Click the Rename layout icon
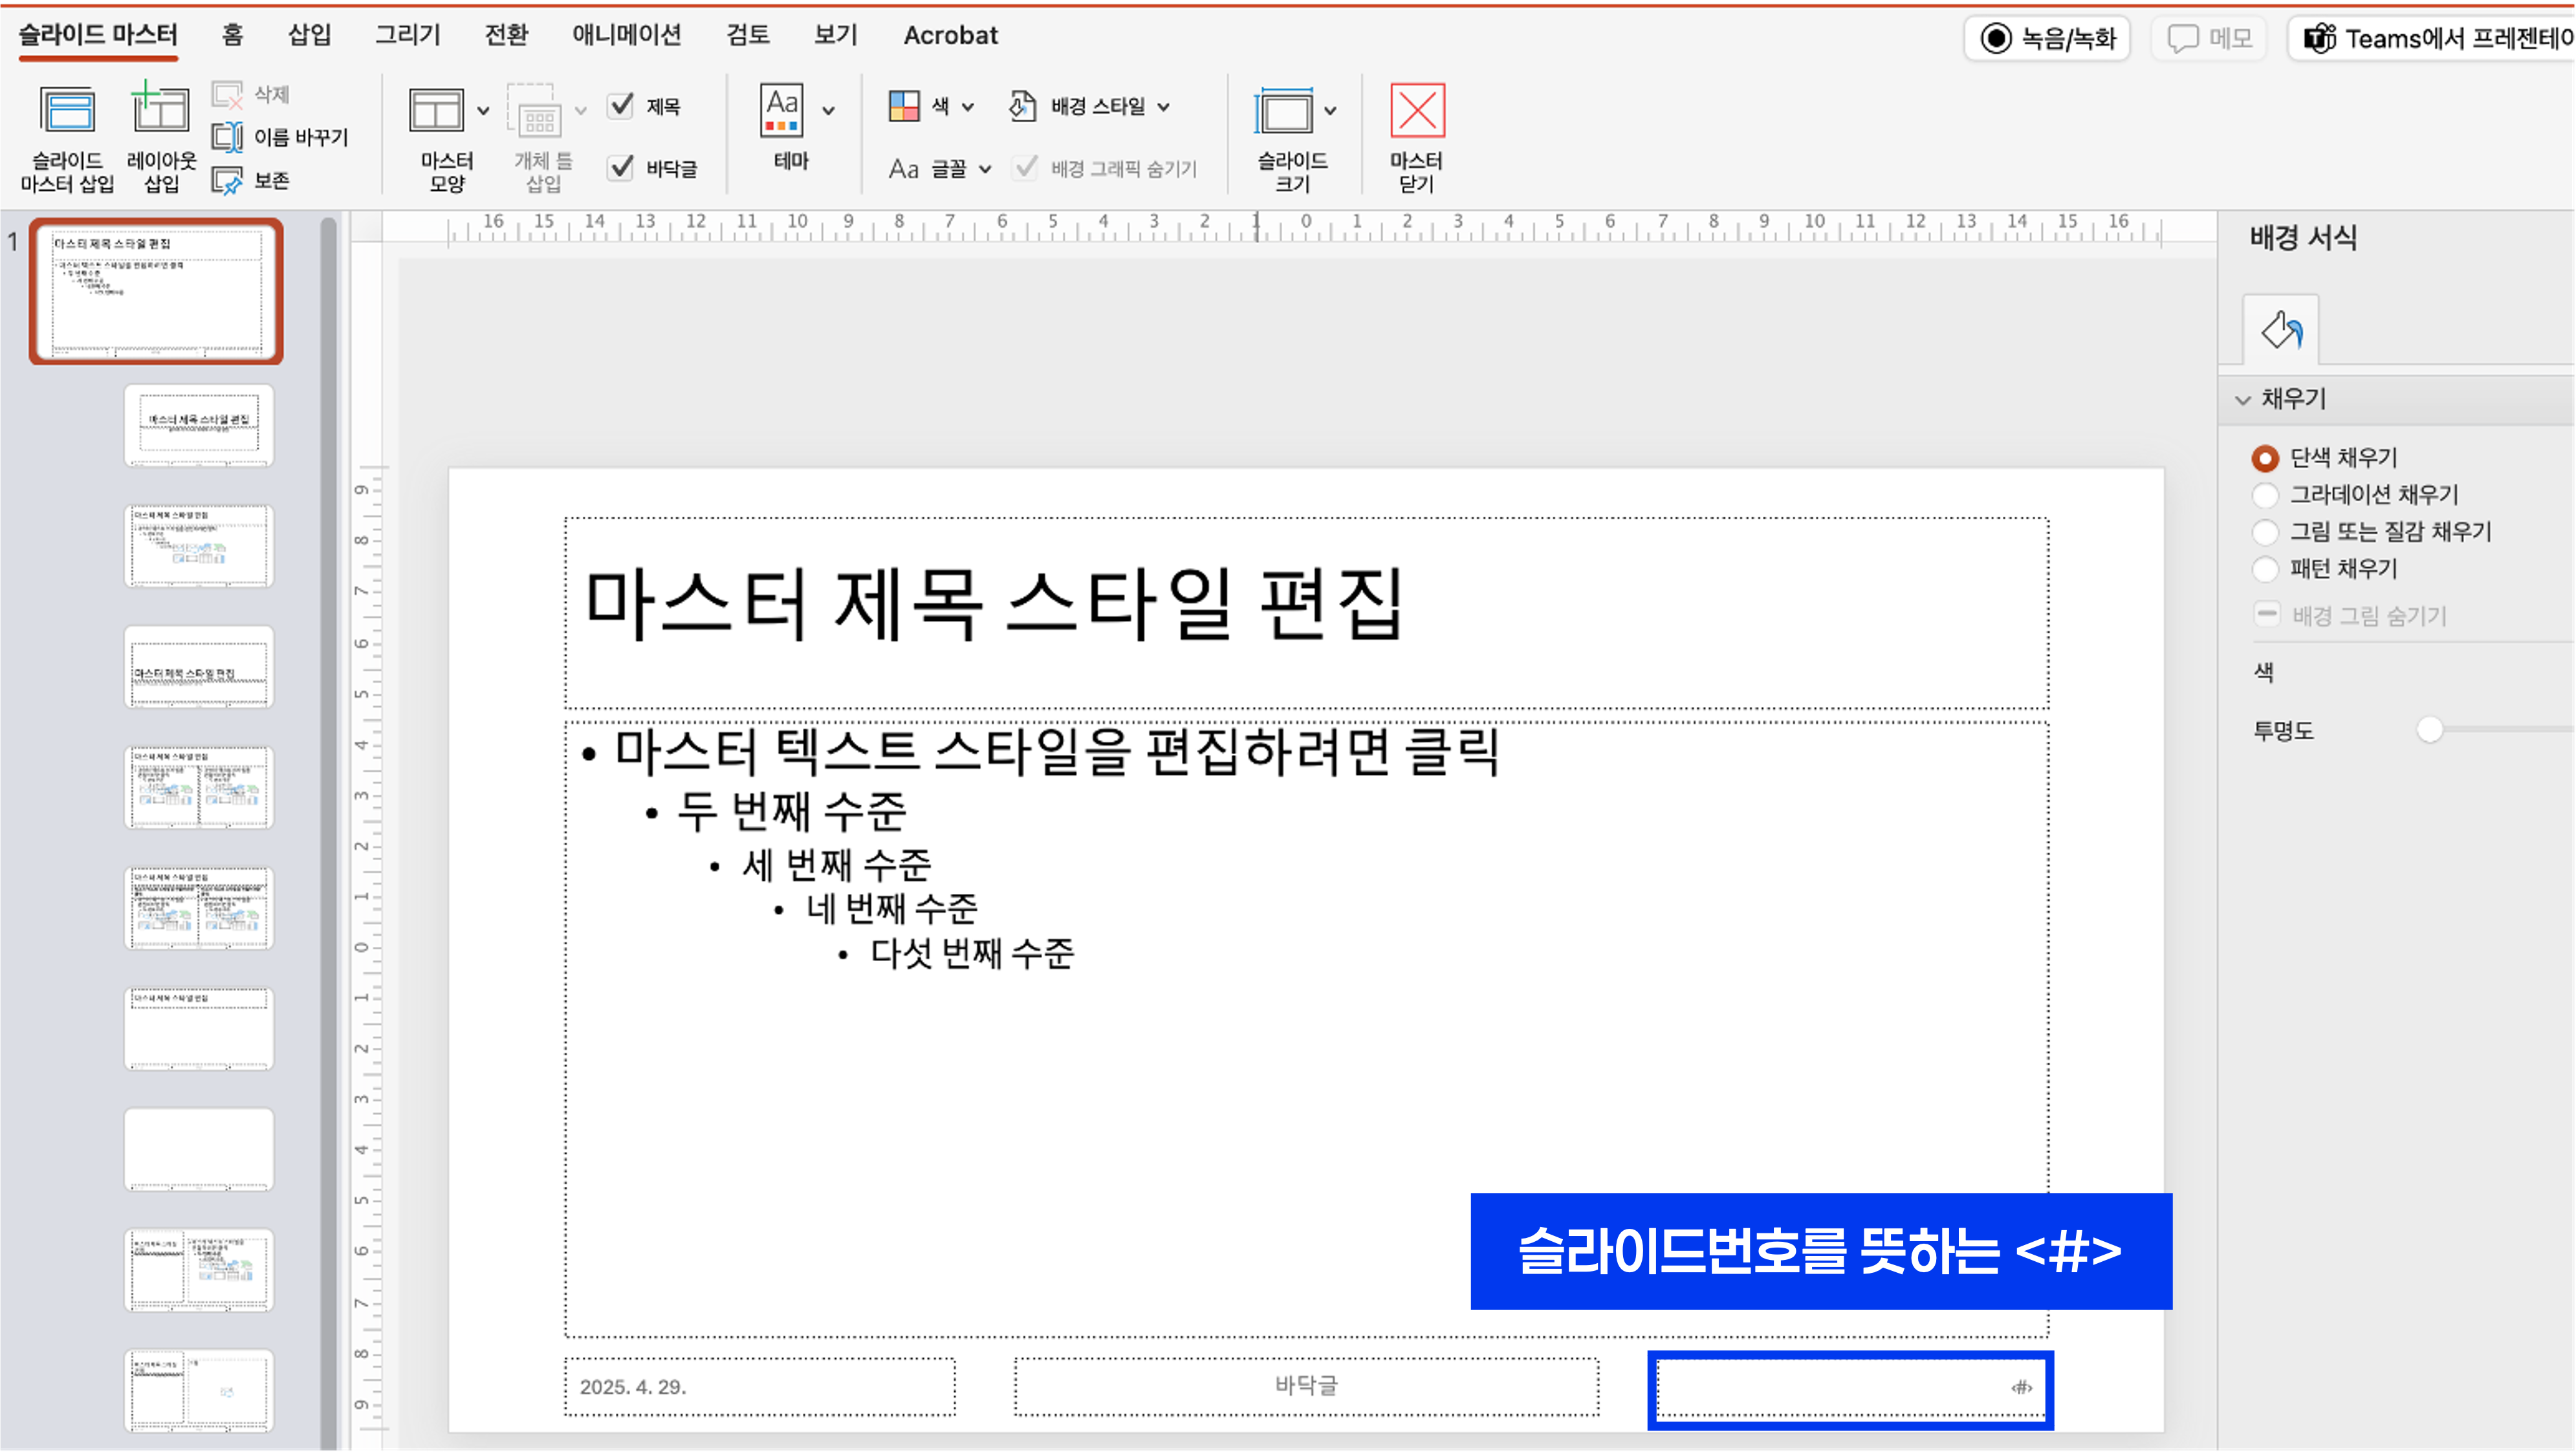Screen dimensions: 2576x1452 pos(228,137)
